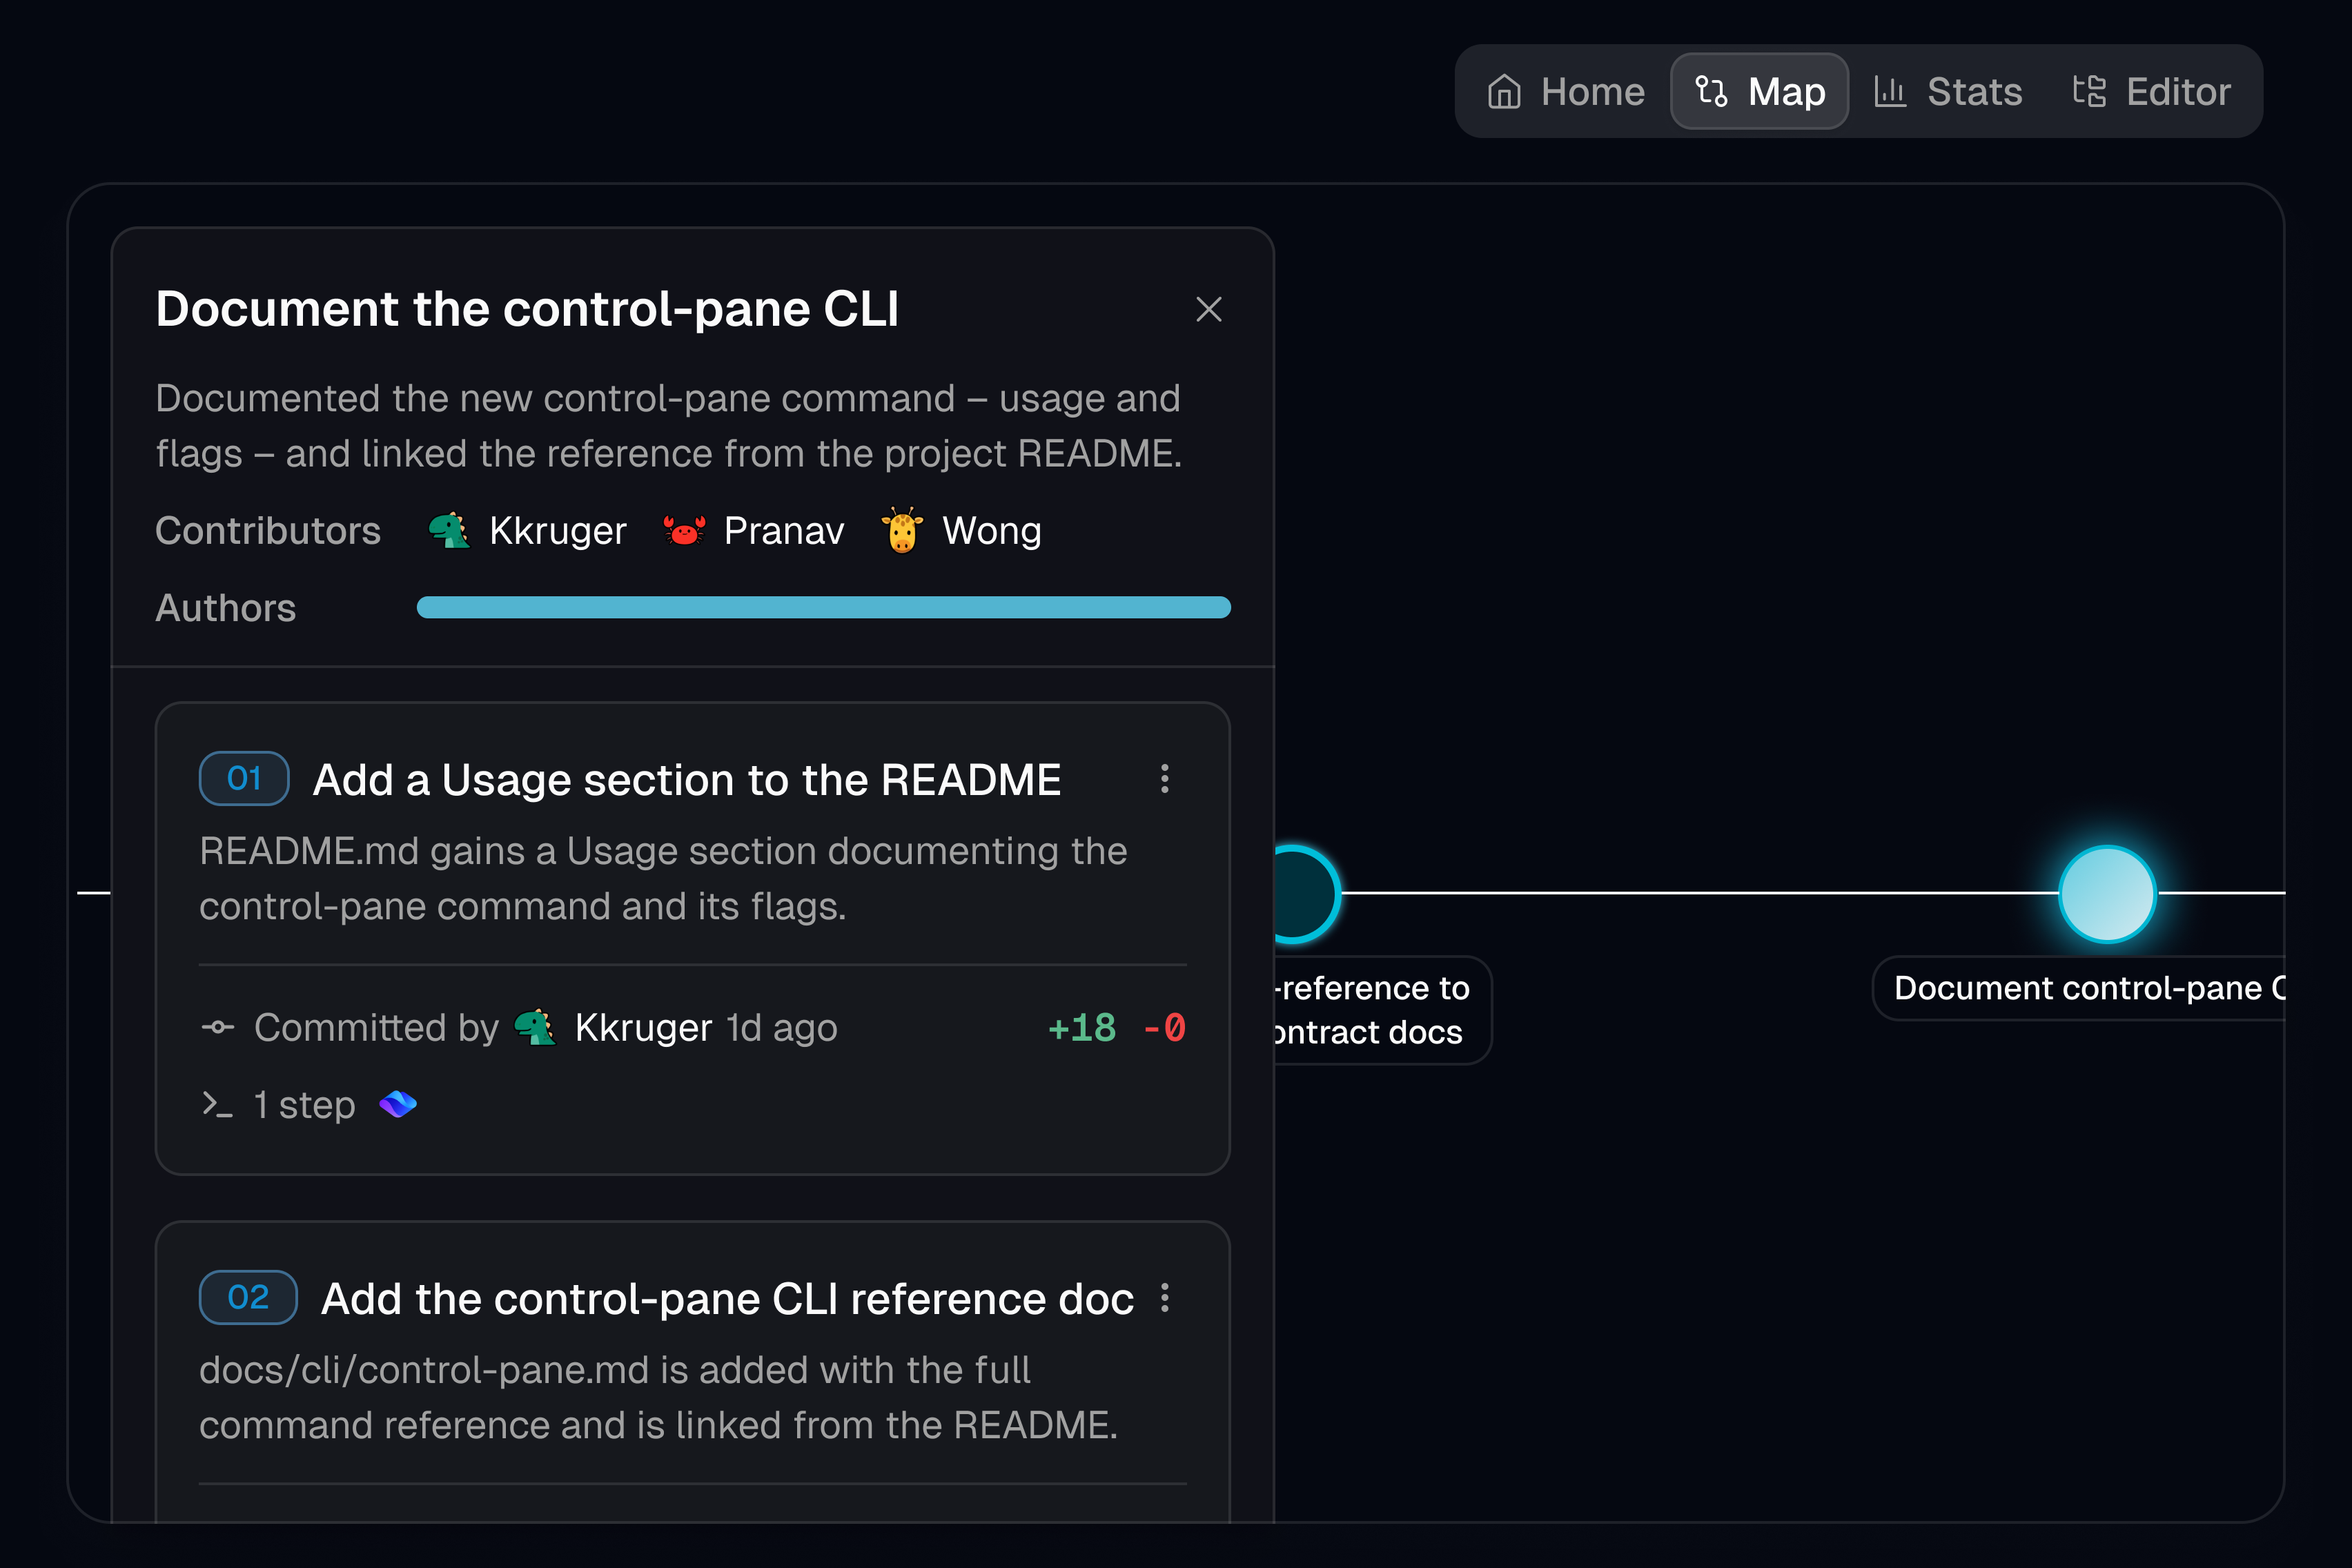Click Kkruger's dinosaur avatar in Contributors
The image size is (2352, 1568).
tap(449, 531)
